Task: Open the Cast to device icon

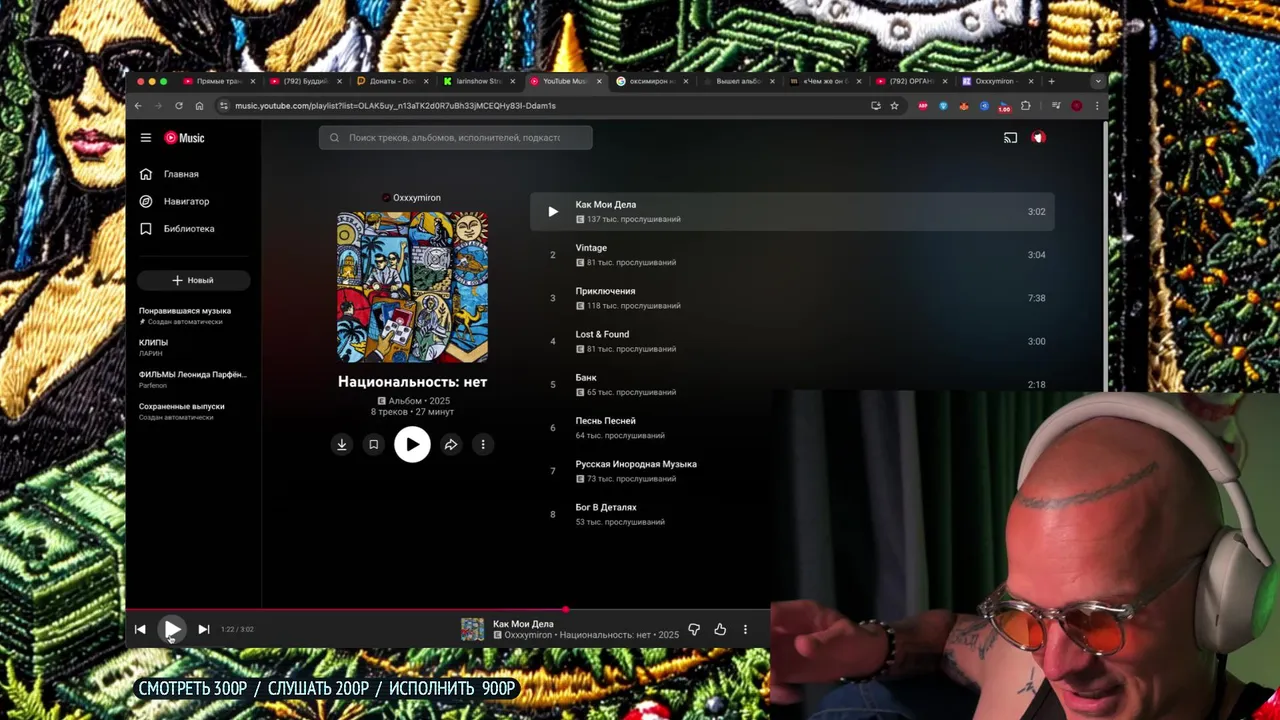Action: click(x=1010, y=138)
